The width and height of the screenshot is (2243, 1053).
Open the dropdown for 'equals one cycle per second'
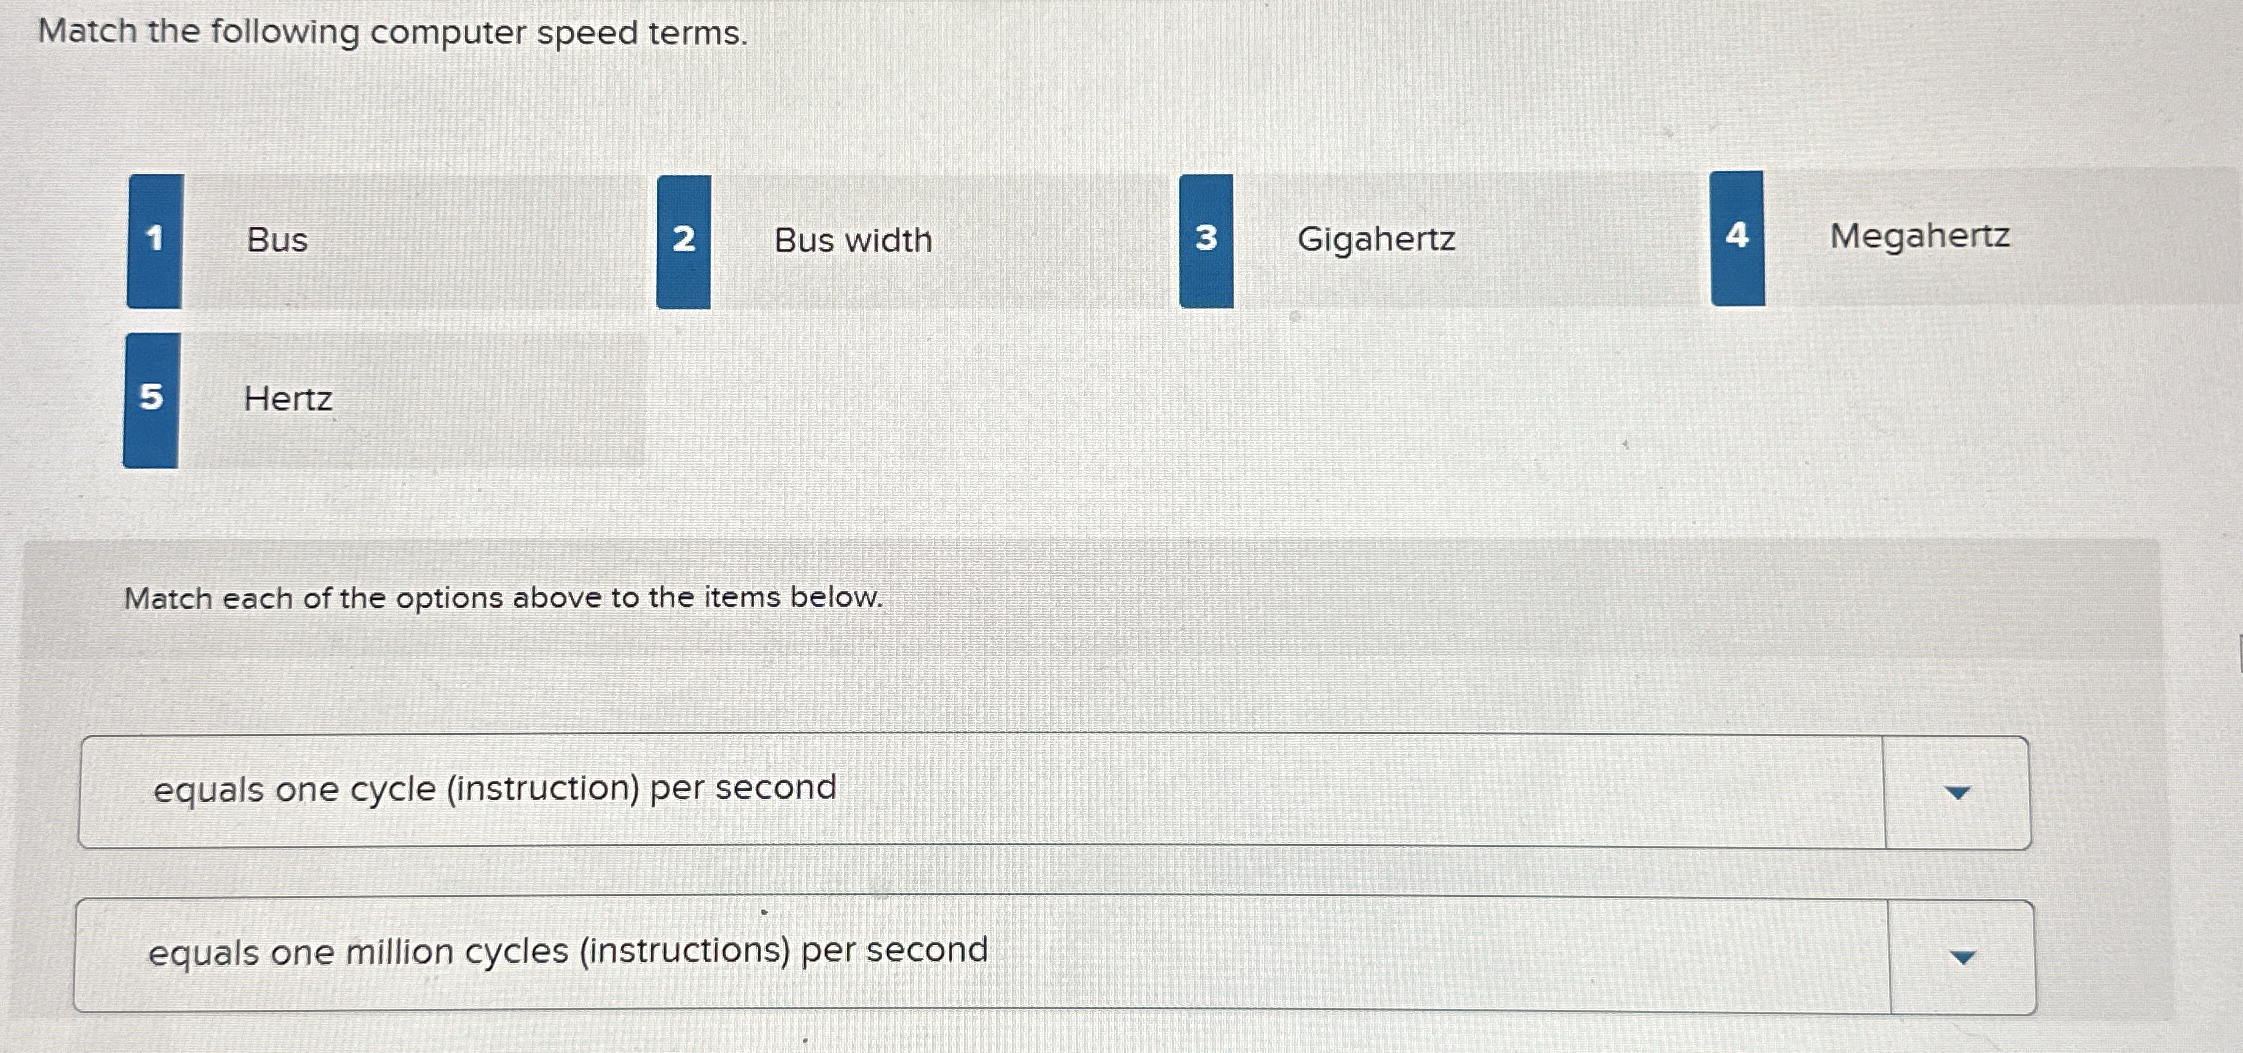point(1957,791)
